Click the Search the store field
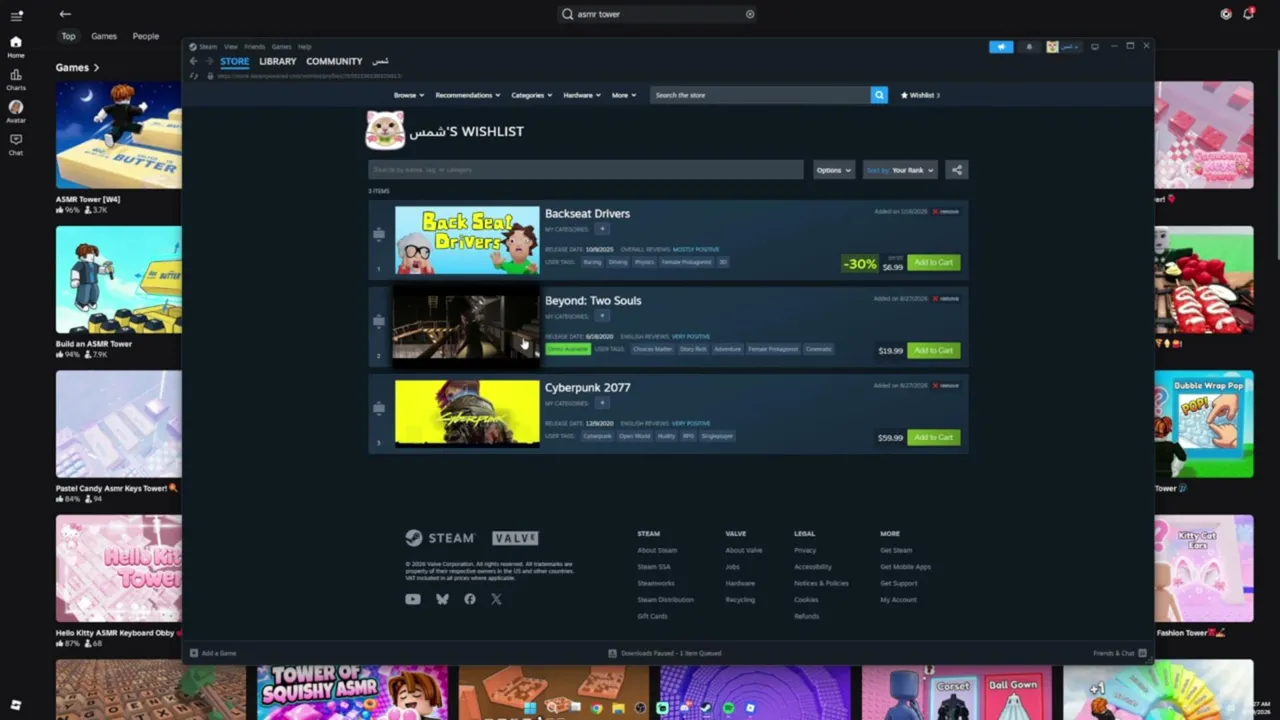The image size is (1280, 720). 761,95
